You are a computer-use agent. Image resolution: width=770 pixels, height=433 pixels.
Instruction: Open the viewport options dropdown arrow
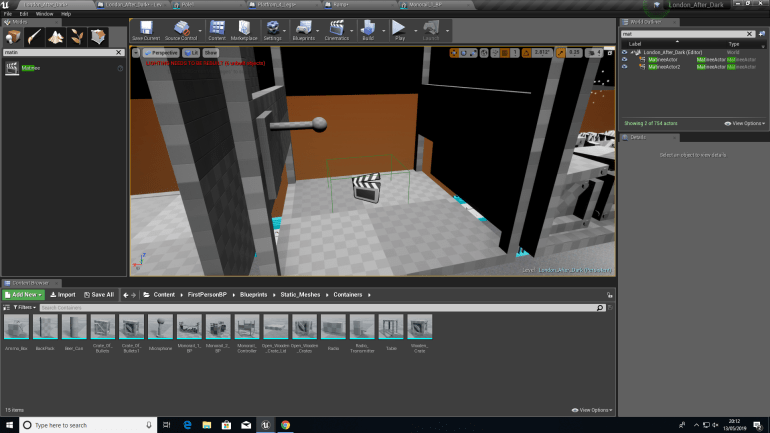click(x=136, y=53)
